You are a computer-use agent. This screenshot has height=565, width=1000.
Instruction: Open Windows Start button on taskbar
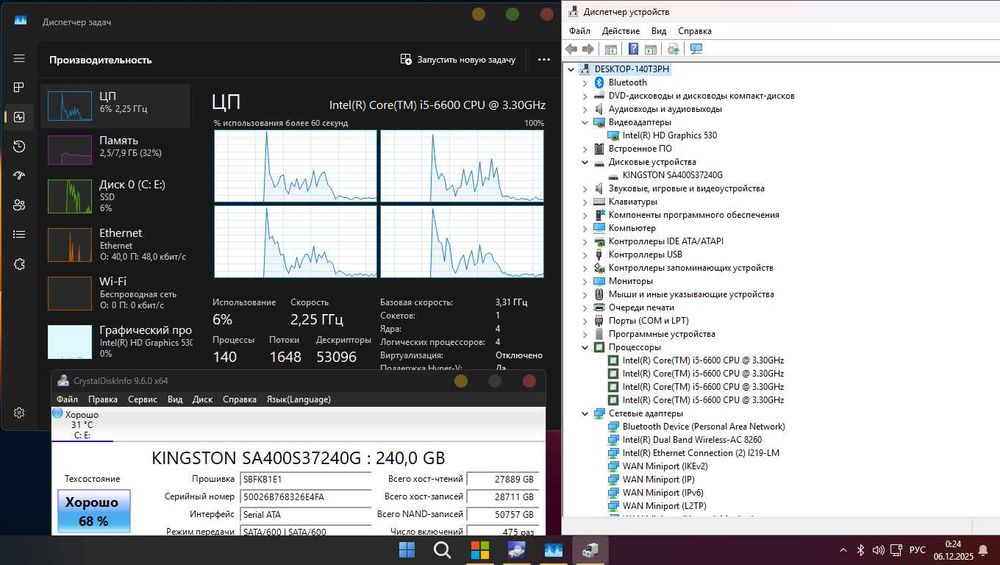click(406, 550)
